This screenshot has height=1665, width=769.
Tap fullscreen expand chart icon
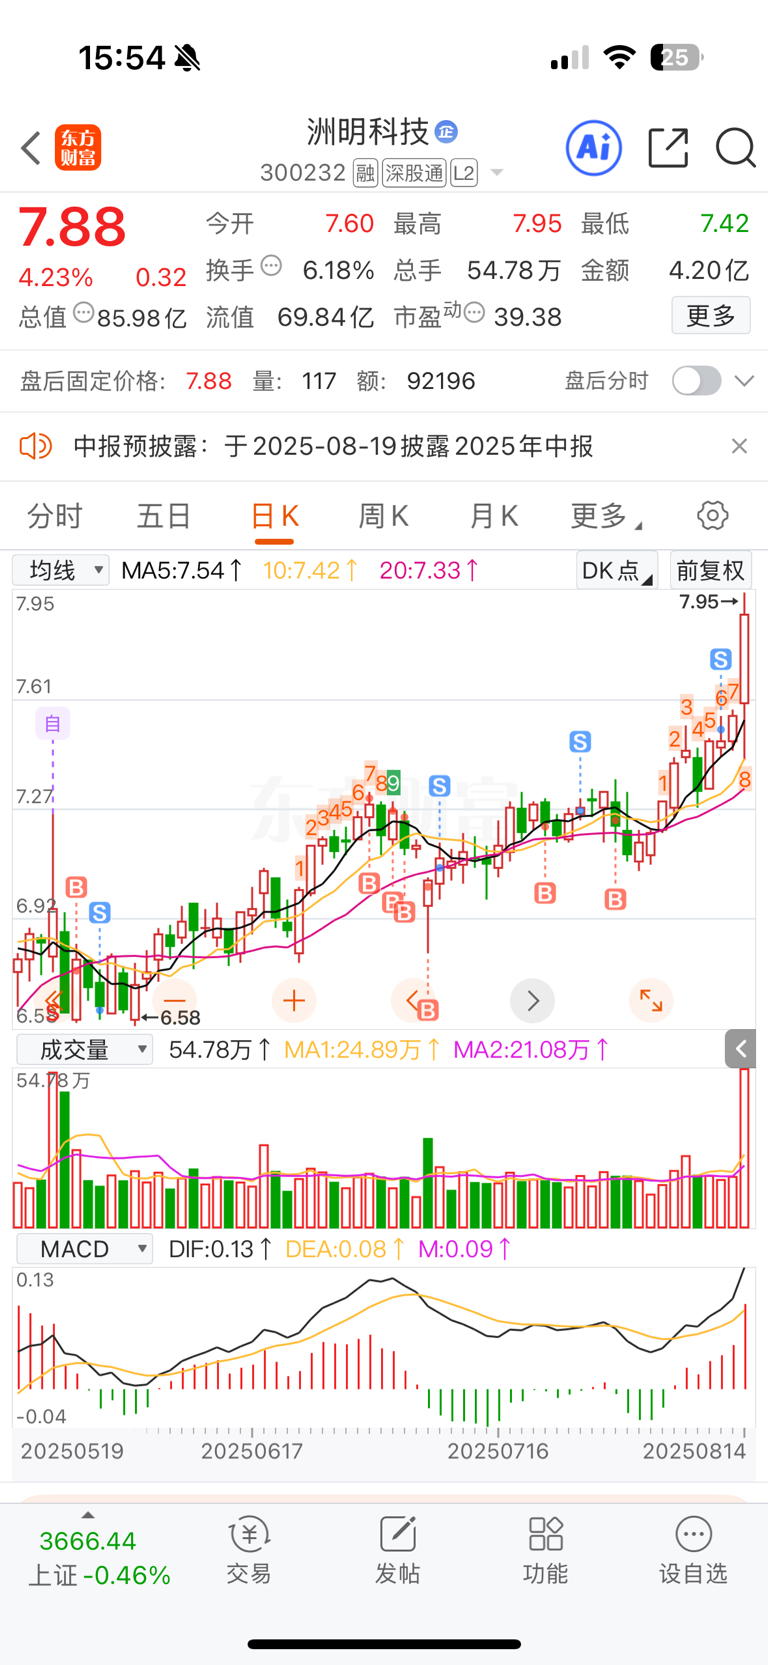[x=651, y=1001]
